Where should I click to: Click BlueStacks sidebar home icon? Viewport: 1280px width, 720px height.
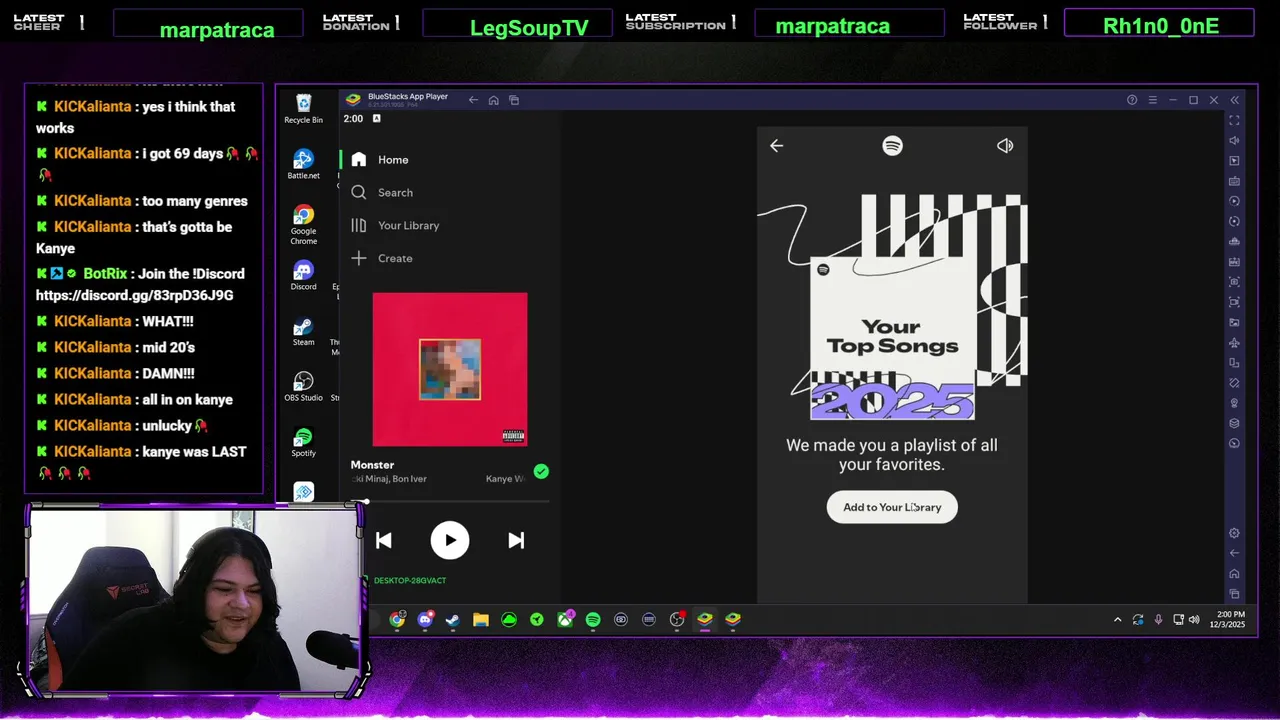pyautogui.click(x=1234, y=573)
